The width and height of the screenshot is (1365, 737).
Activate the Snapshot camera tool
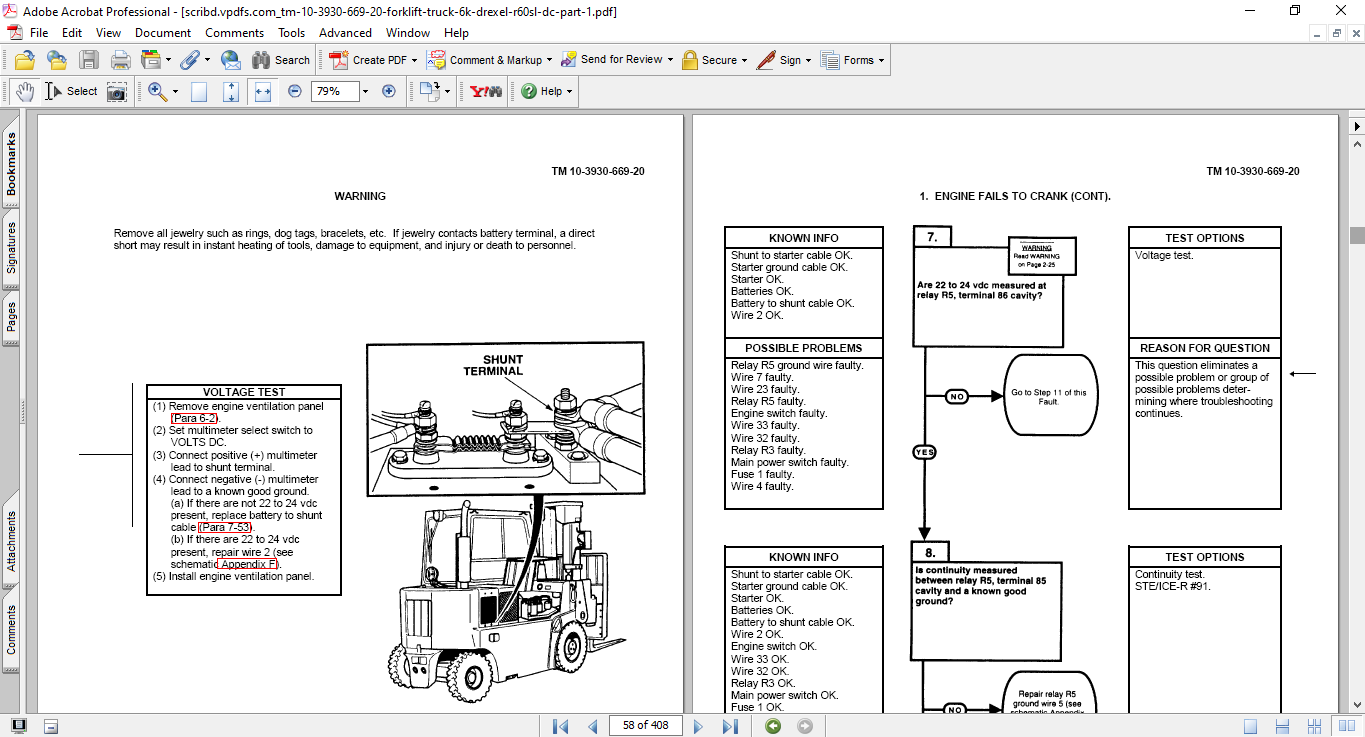click(x=117, y=91)
